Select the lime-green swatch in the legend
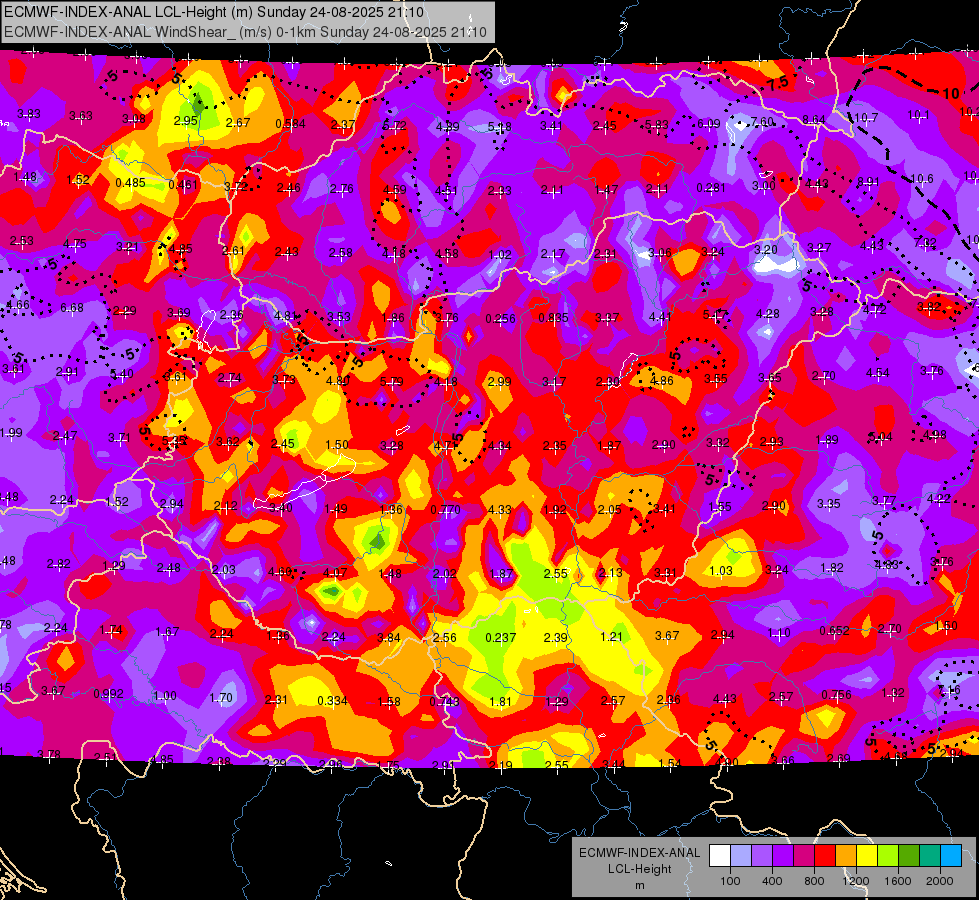 (x=887, y=856)
